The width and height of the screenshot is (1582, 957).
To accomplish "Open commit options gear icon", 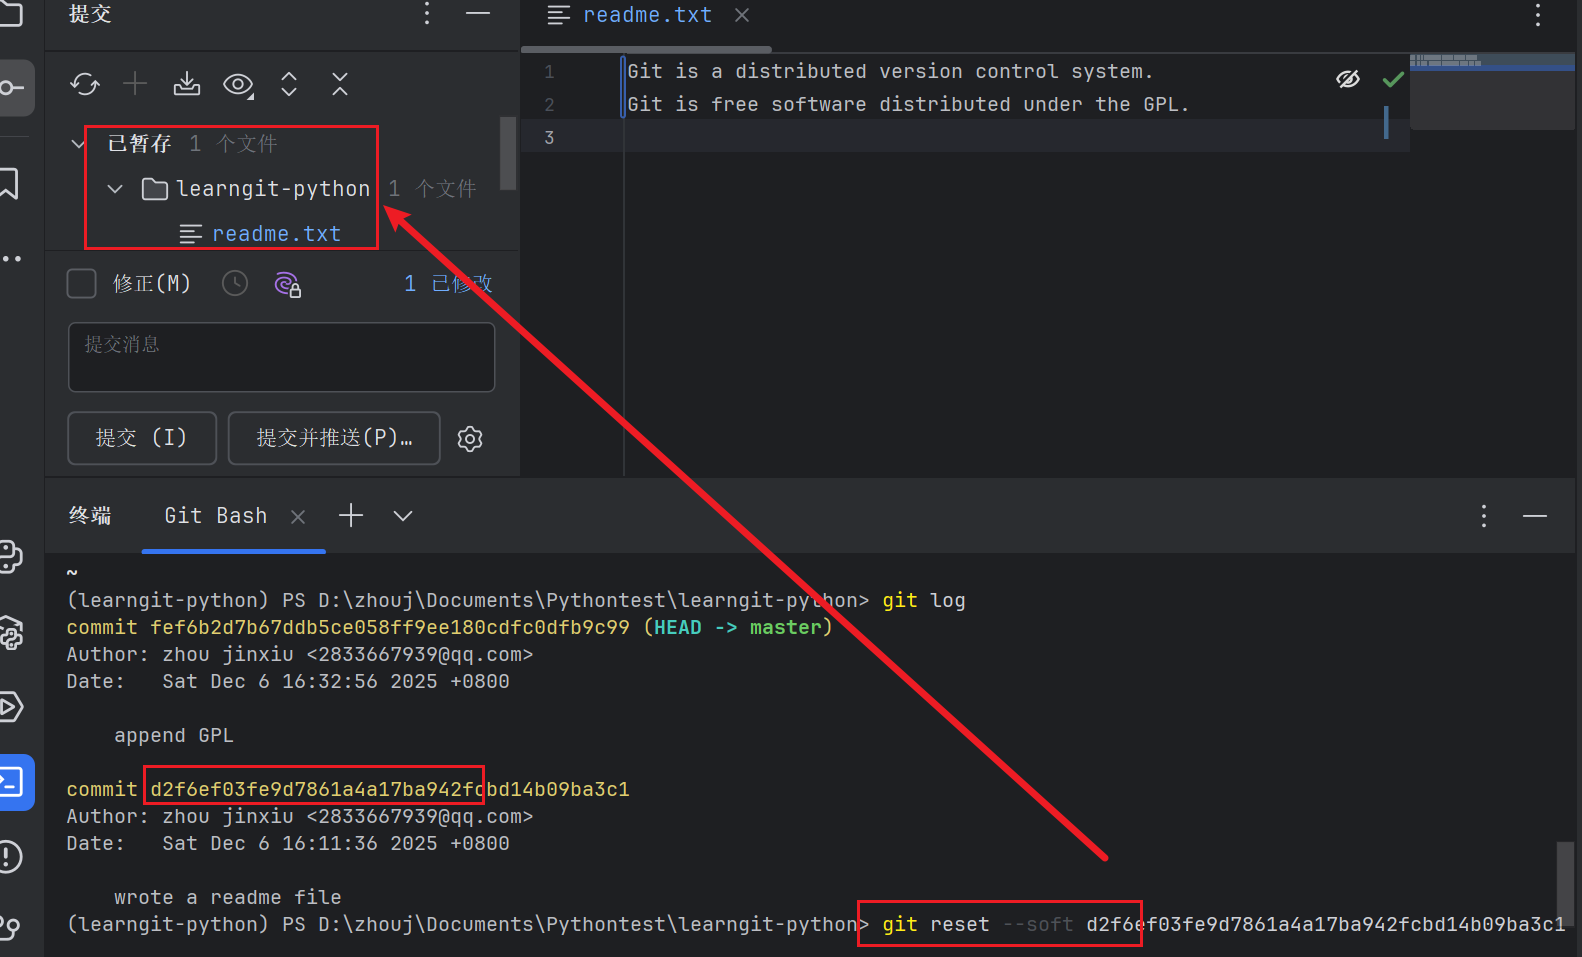I will pos(470,438).
